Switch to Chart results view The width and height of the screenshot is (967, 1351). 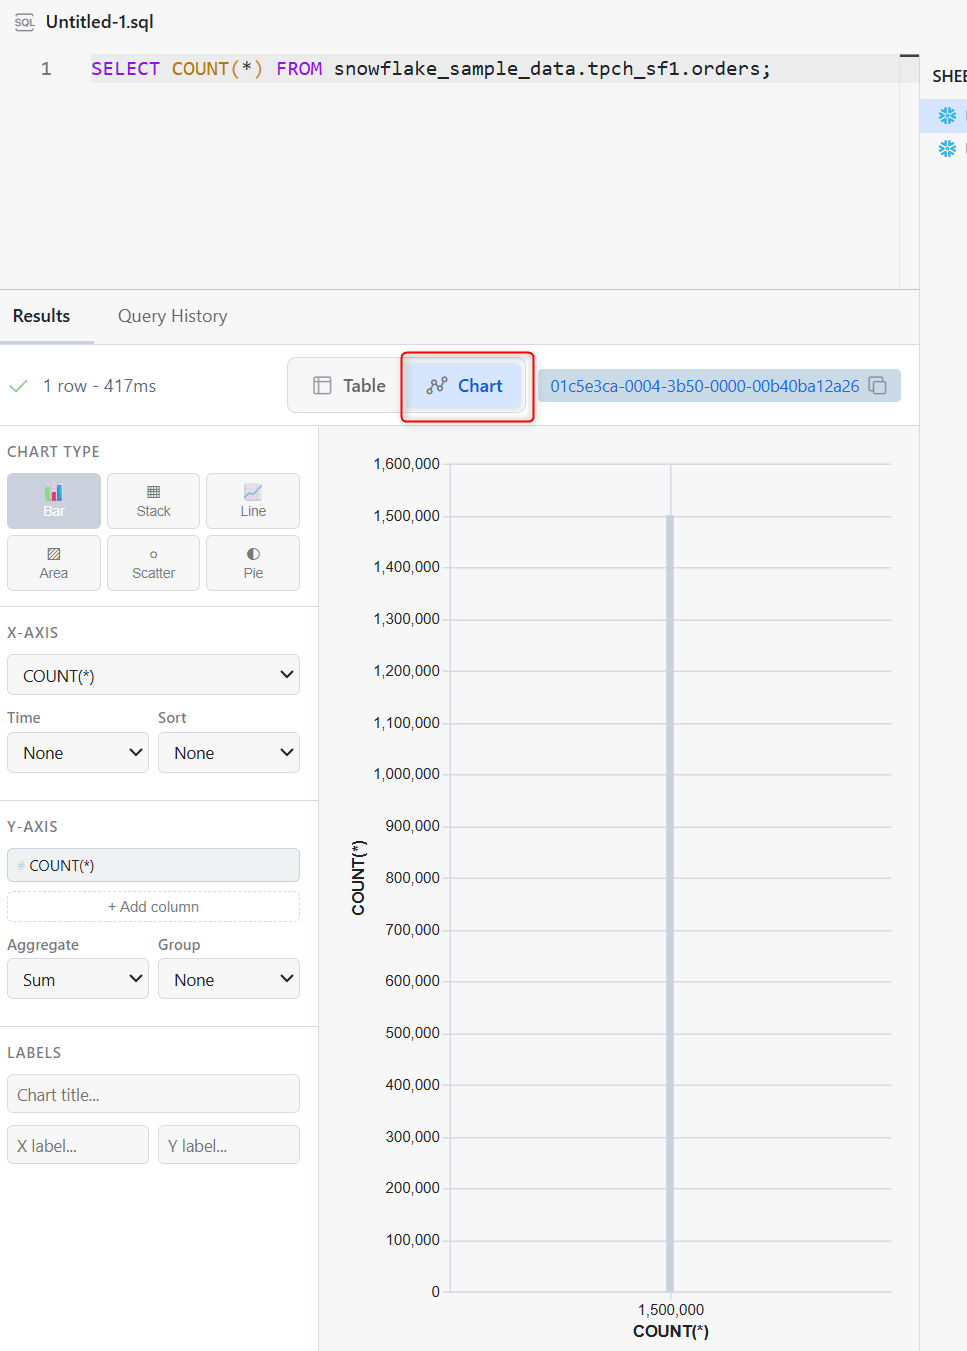(x=466, y=386)
